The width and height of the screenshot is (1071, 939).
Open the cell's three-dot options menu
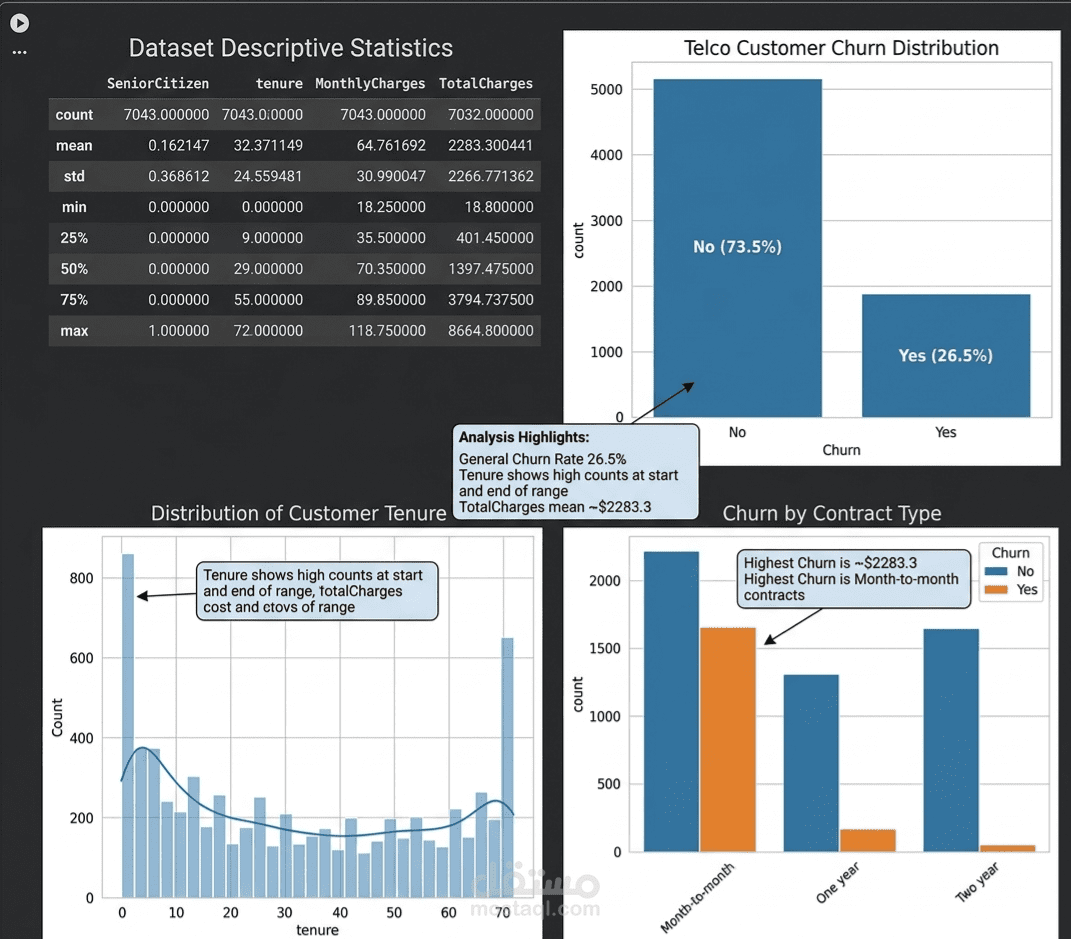point(20,52)
